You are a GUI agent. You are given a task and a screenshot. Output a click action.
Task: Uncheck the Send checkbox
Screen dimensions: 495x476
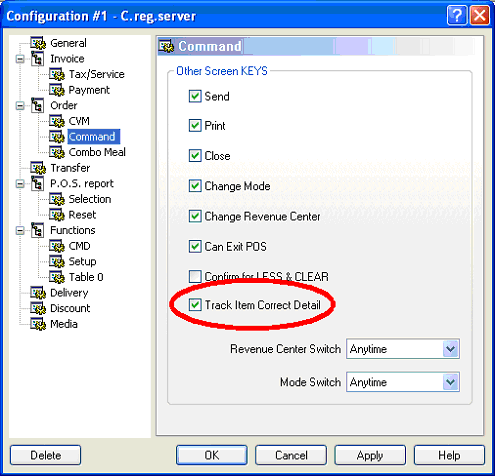click(x=195, y=96)
